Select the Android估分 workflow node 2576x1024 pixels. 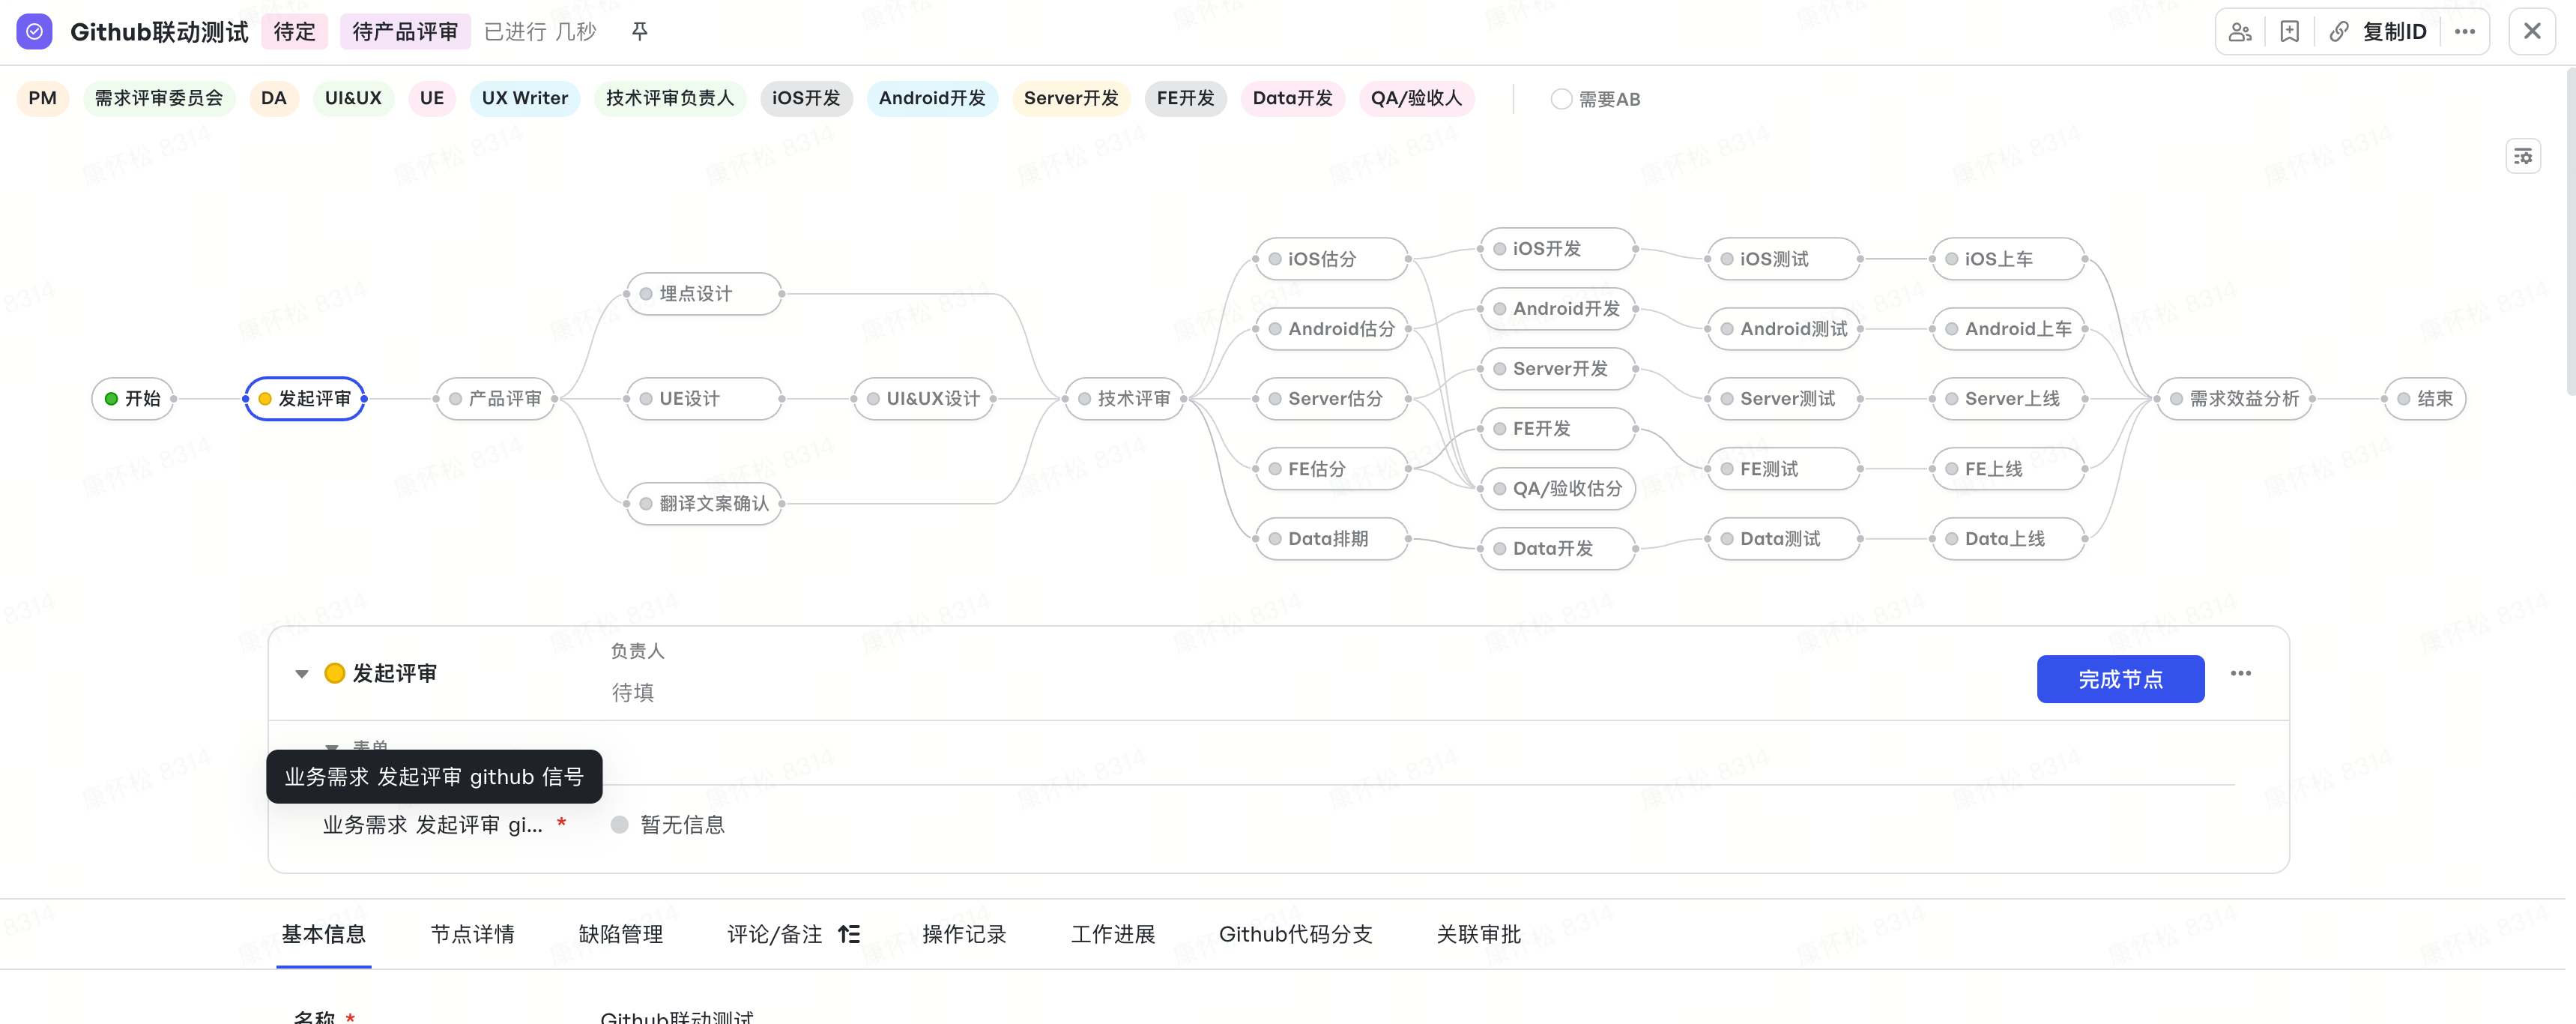1332,329
